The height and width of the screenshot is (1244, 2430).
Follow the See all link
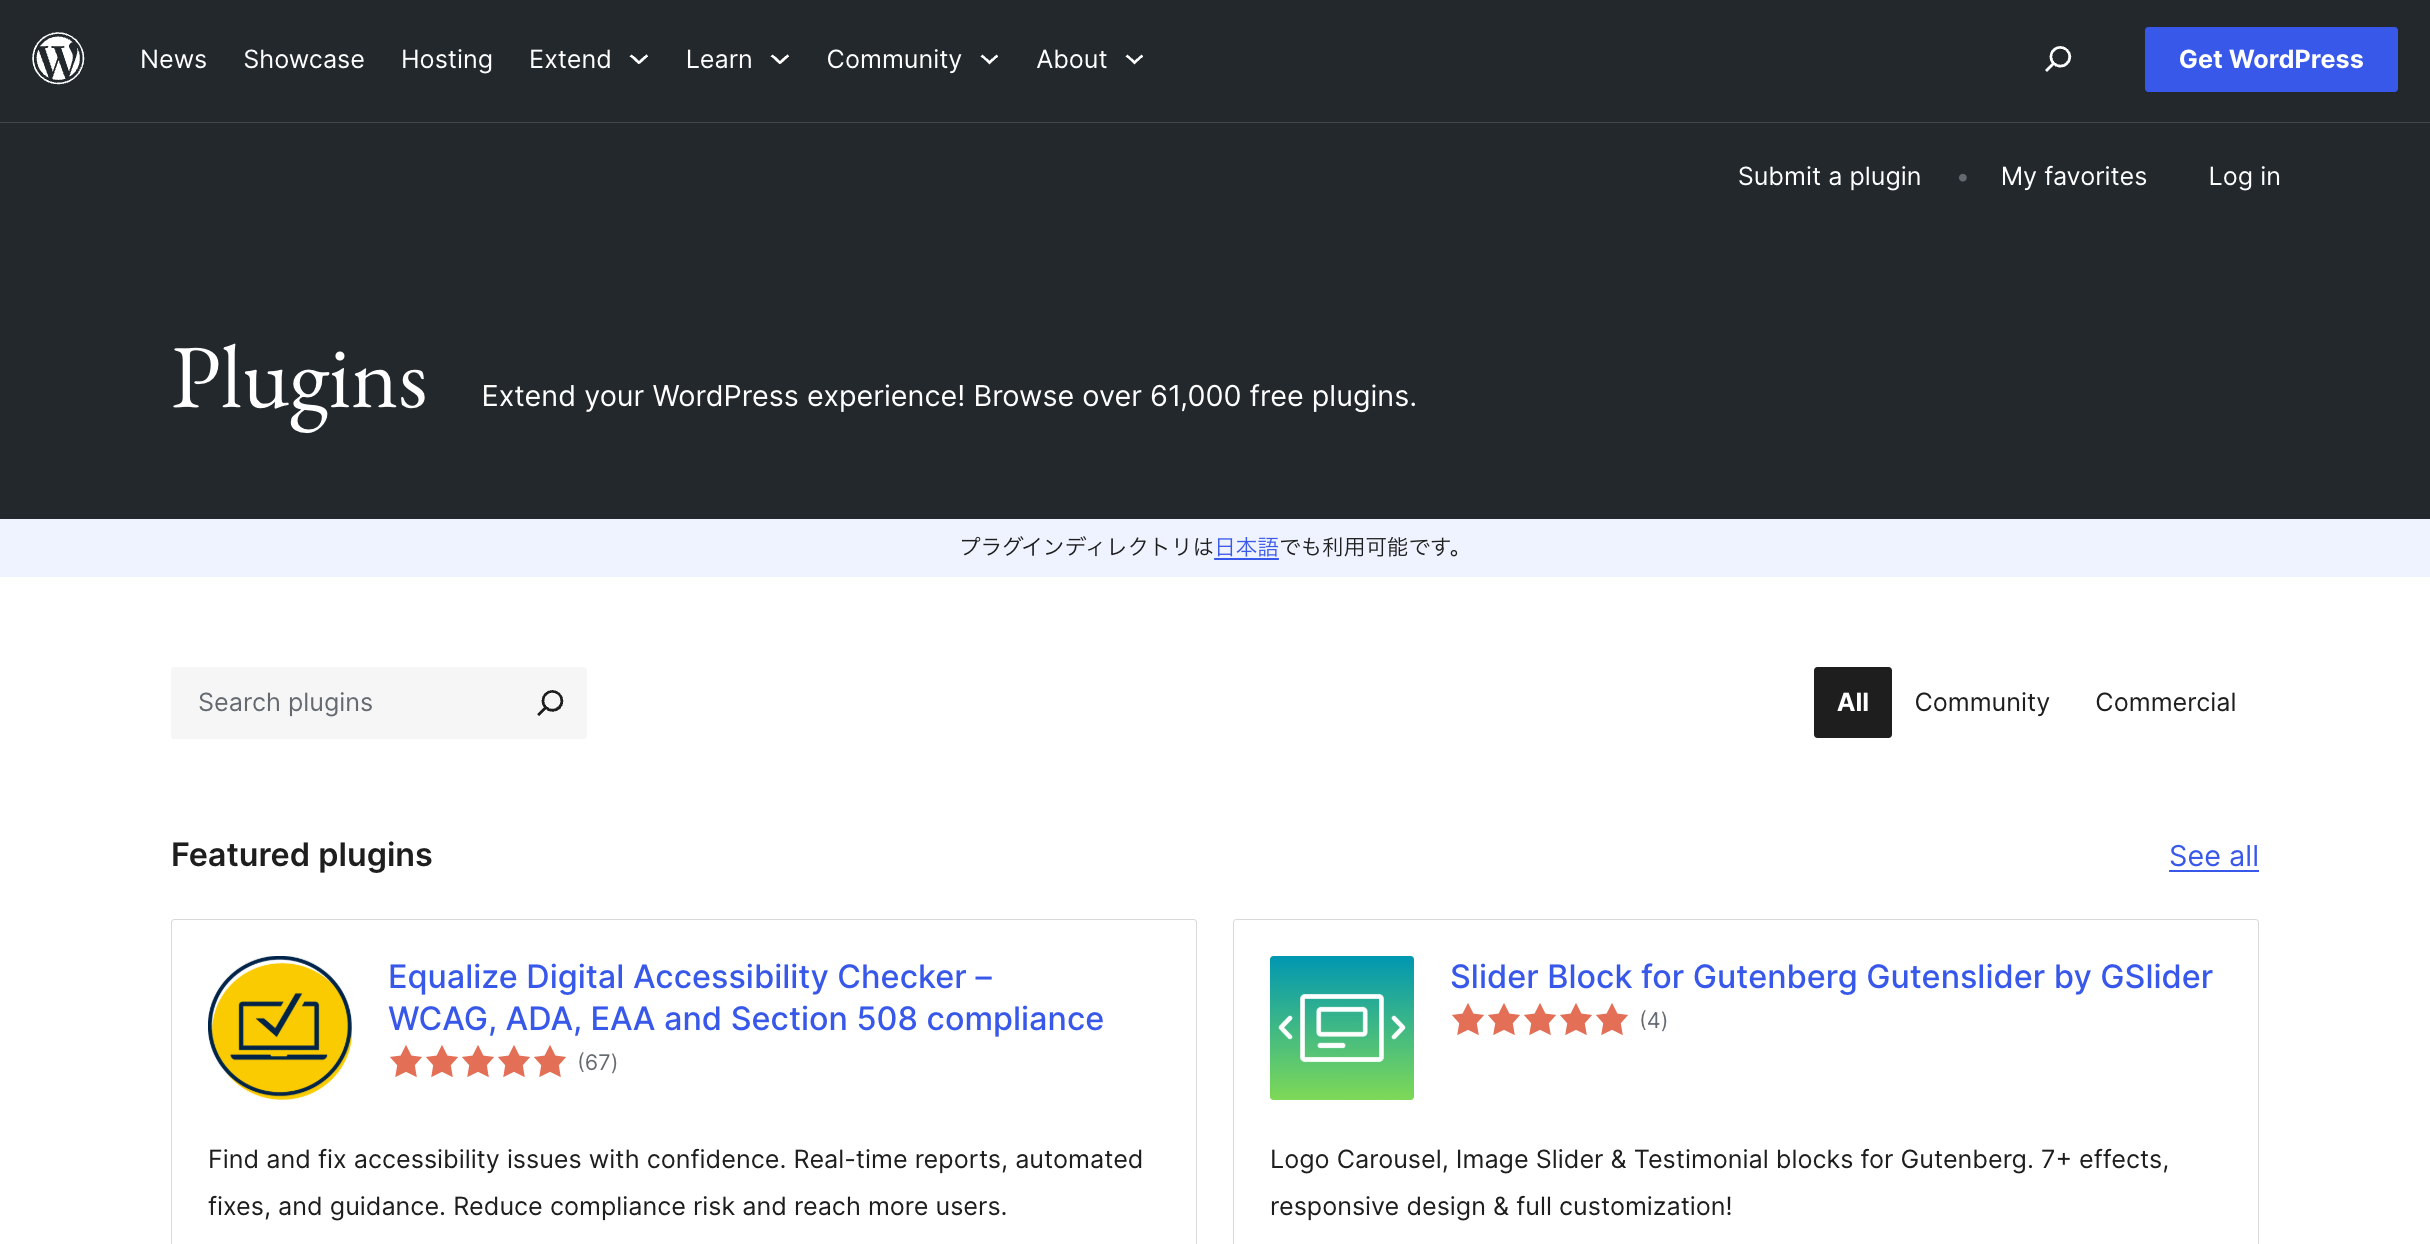(2213, 856)
